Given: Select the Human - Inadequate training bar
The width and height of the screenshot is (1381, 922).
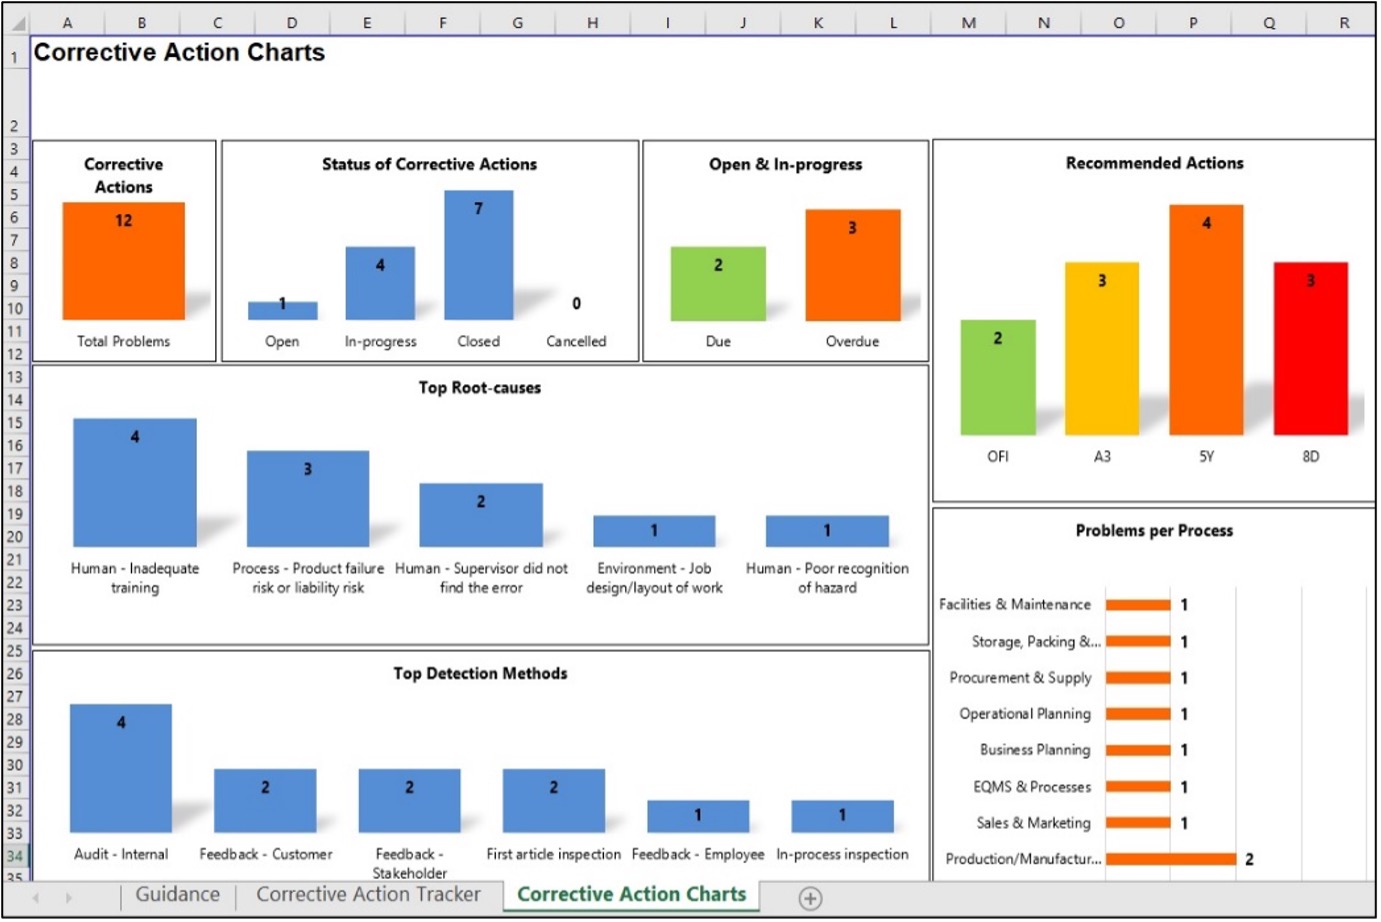Looking at the screenshot, I should 135,483.
